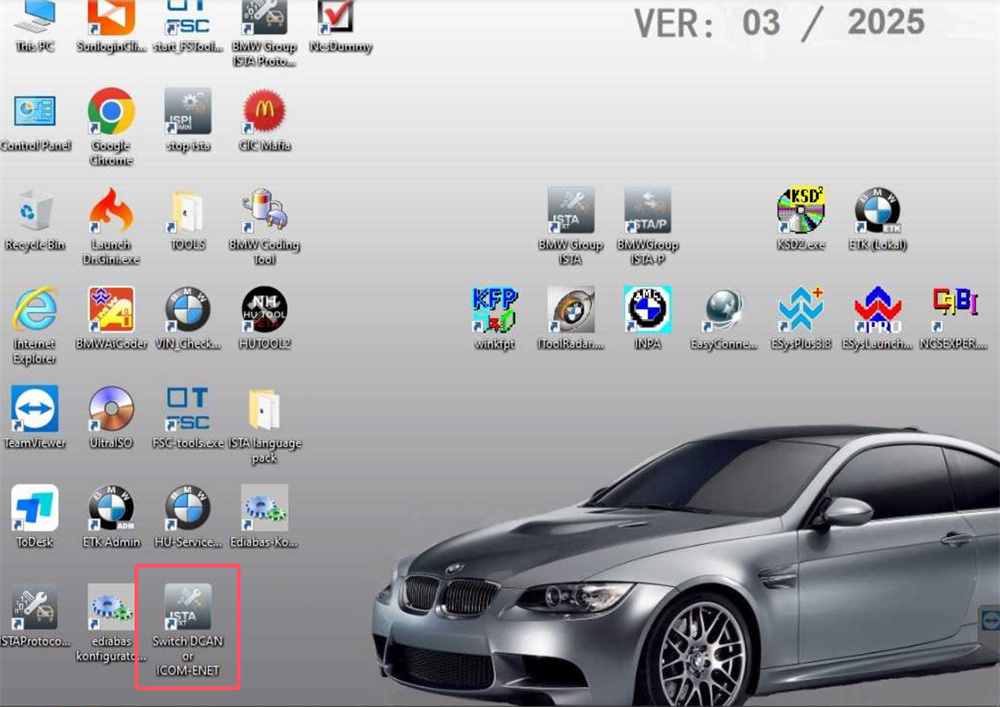Select BMW Group ISTA Proto shortcut
Viewport: 1000px width, 707px height.
264,18
